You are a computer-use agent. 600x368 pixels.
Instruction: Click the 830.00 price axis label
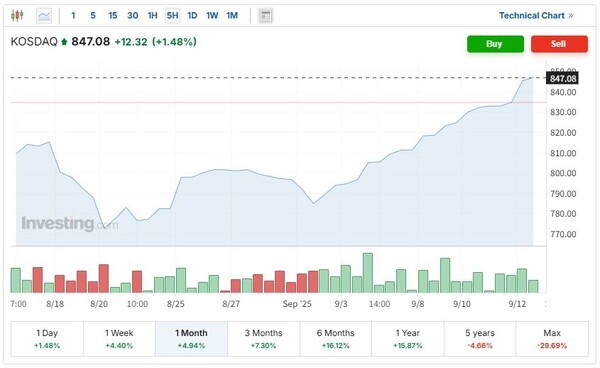coord(563,112)
